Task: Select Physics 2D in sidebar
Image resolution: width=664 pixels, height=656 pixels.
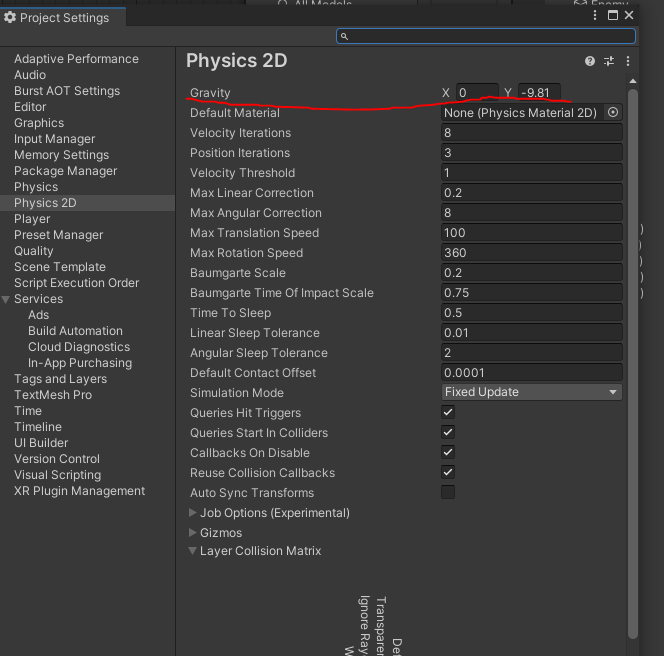Action: pos(87,203)
